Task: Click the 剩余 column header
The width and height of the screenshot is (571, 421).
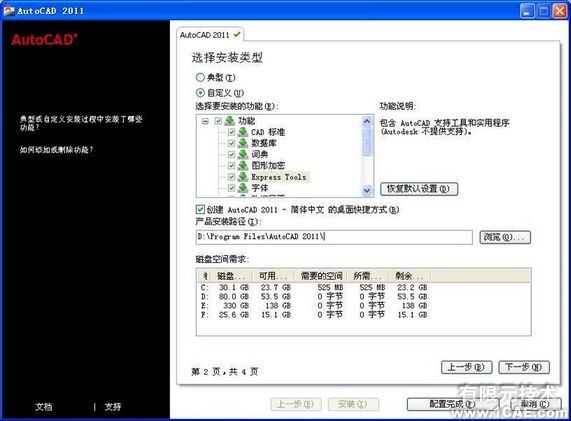Action: [410, 276]
